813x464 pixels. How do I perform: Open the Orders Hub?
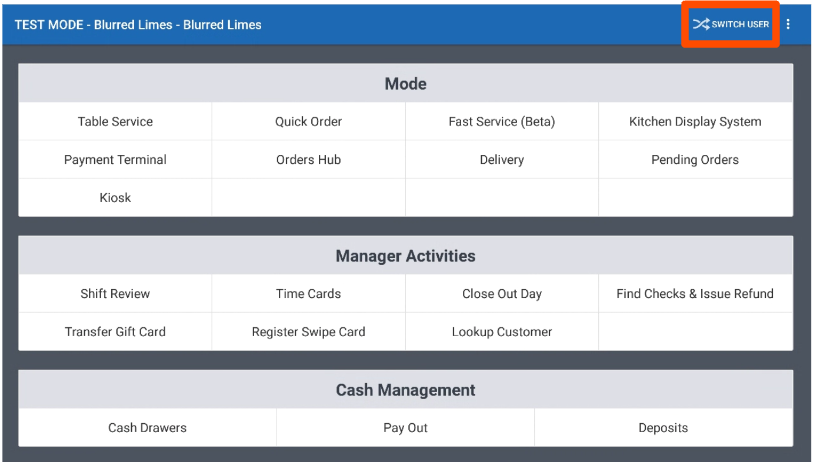click(x=308, y=160)
